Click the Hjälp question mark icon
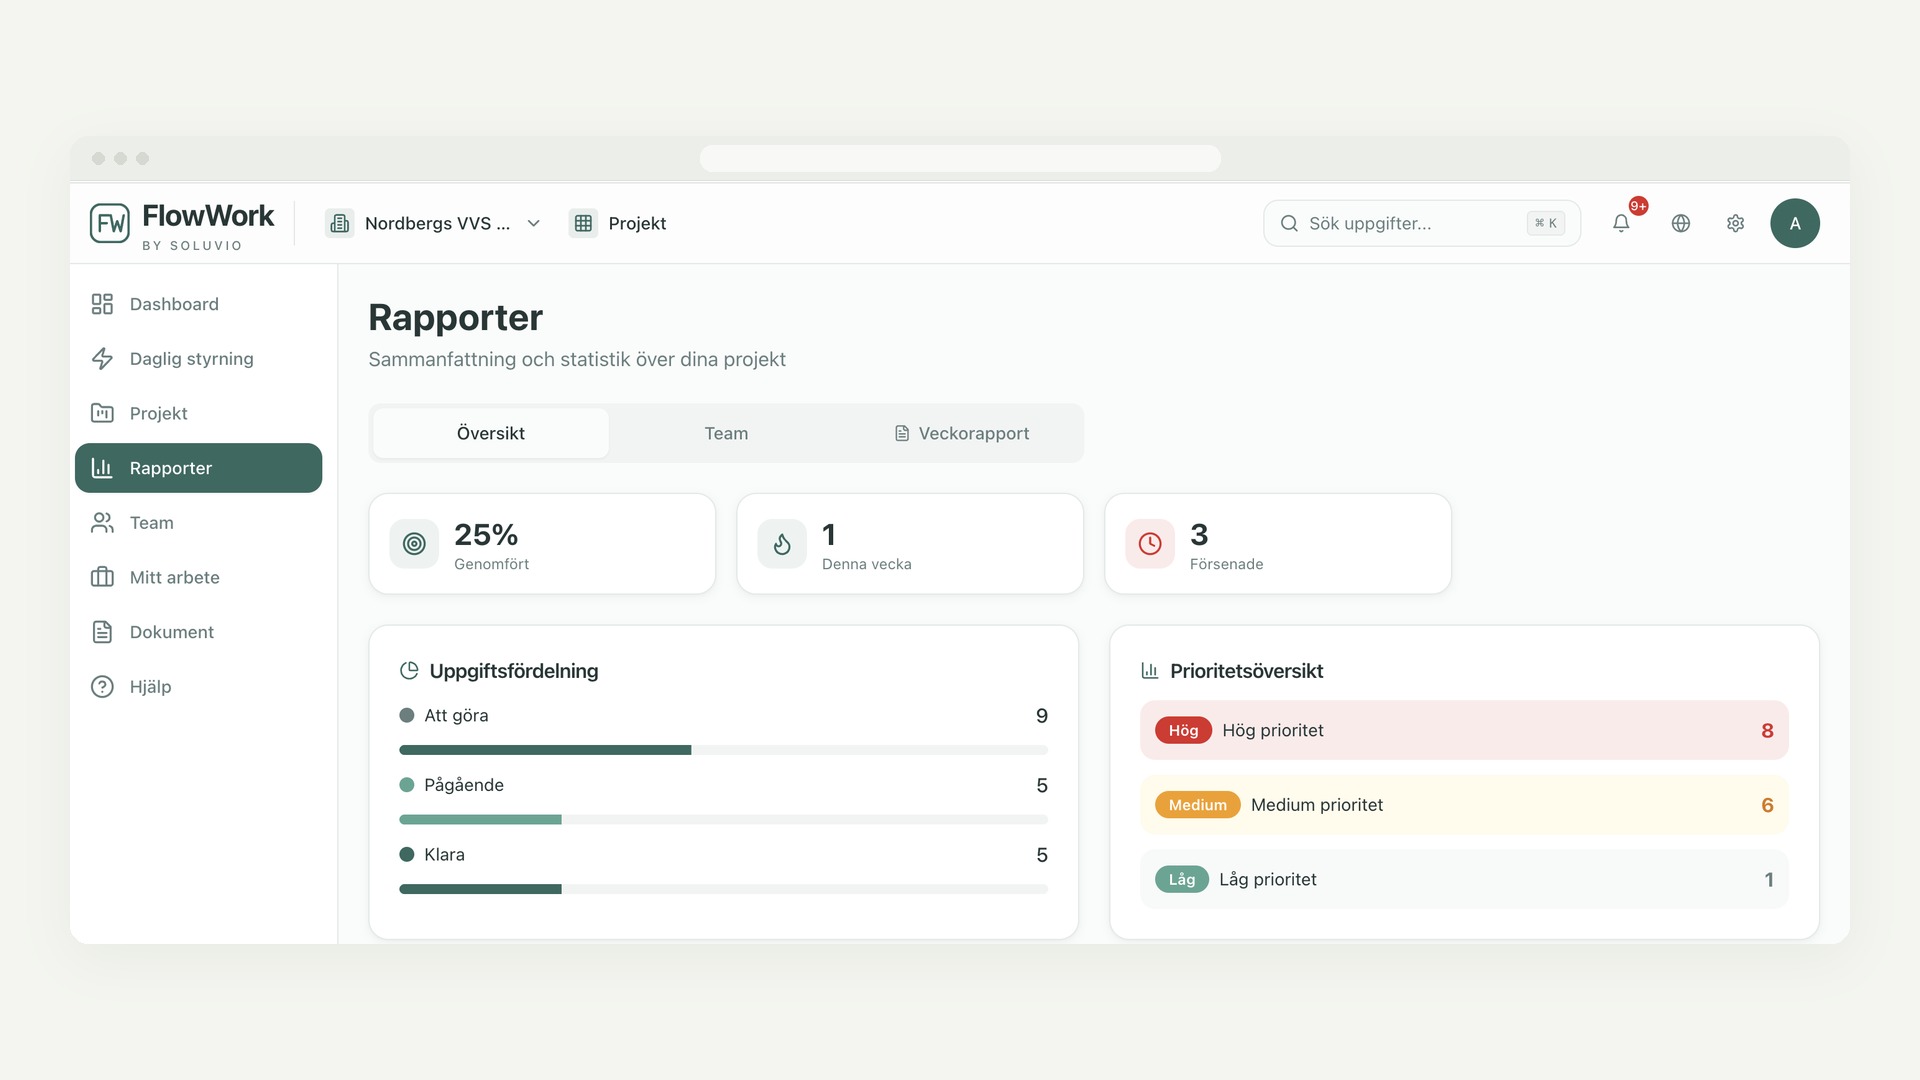Image resolution: width=1920 pixels, height=1080 pixels. click(x=102, y=687)
